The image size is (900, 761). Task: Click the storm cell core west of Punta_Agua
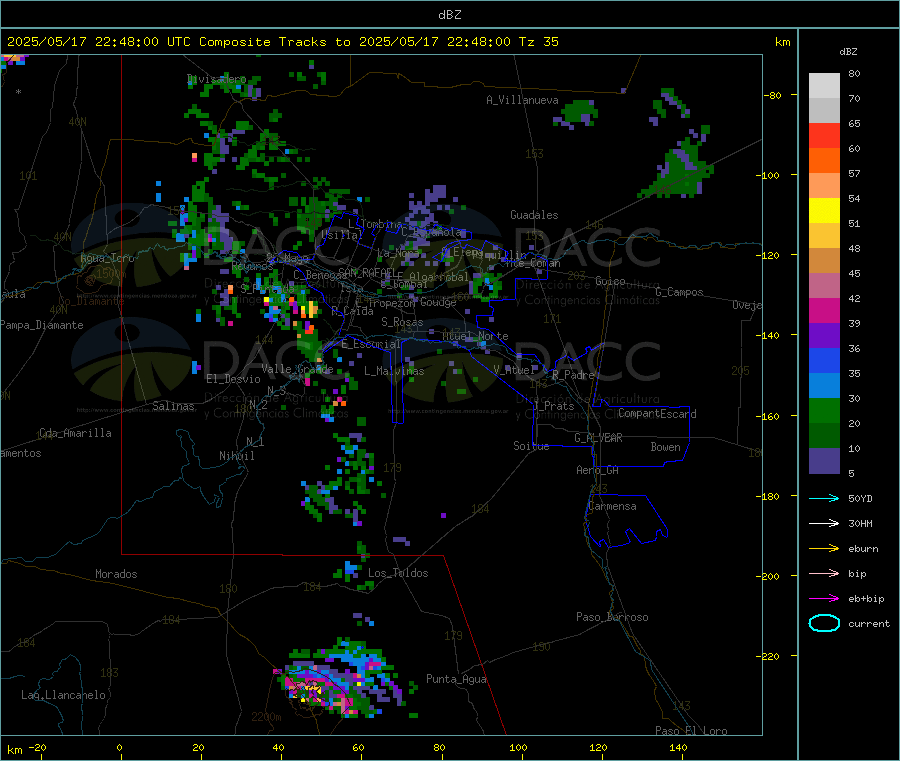[307, 688]
